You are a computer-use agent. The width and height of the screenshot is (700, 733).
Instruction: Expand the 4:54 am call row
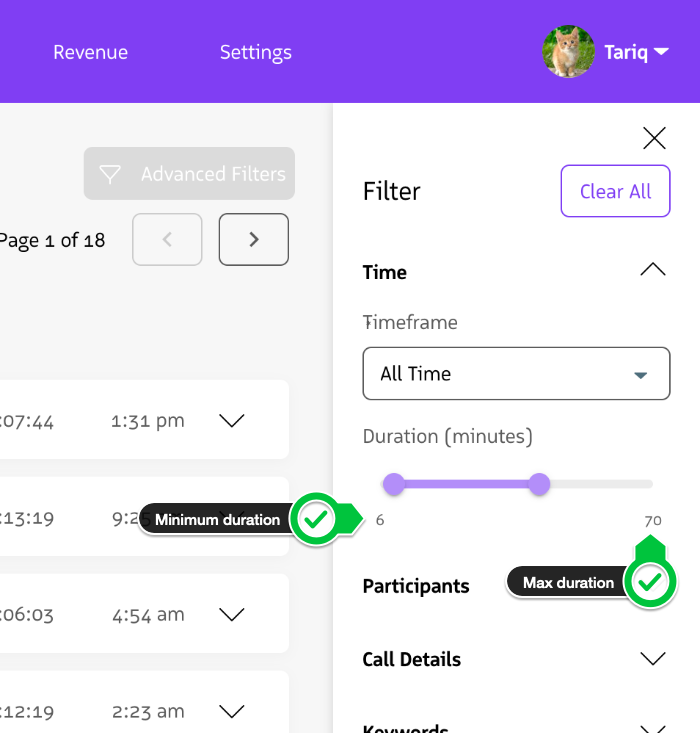[232, 615]
